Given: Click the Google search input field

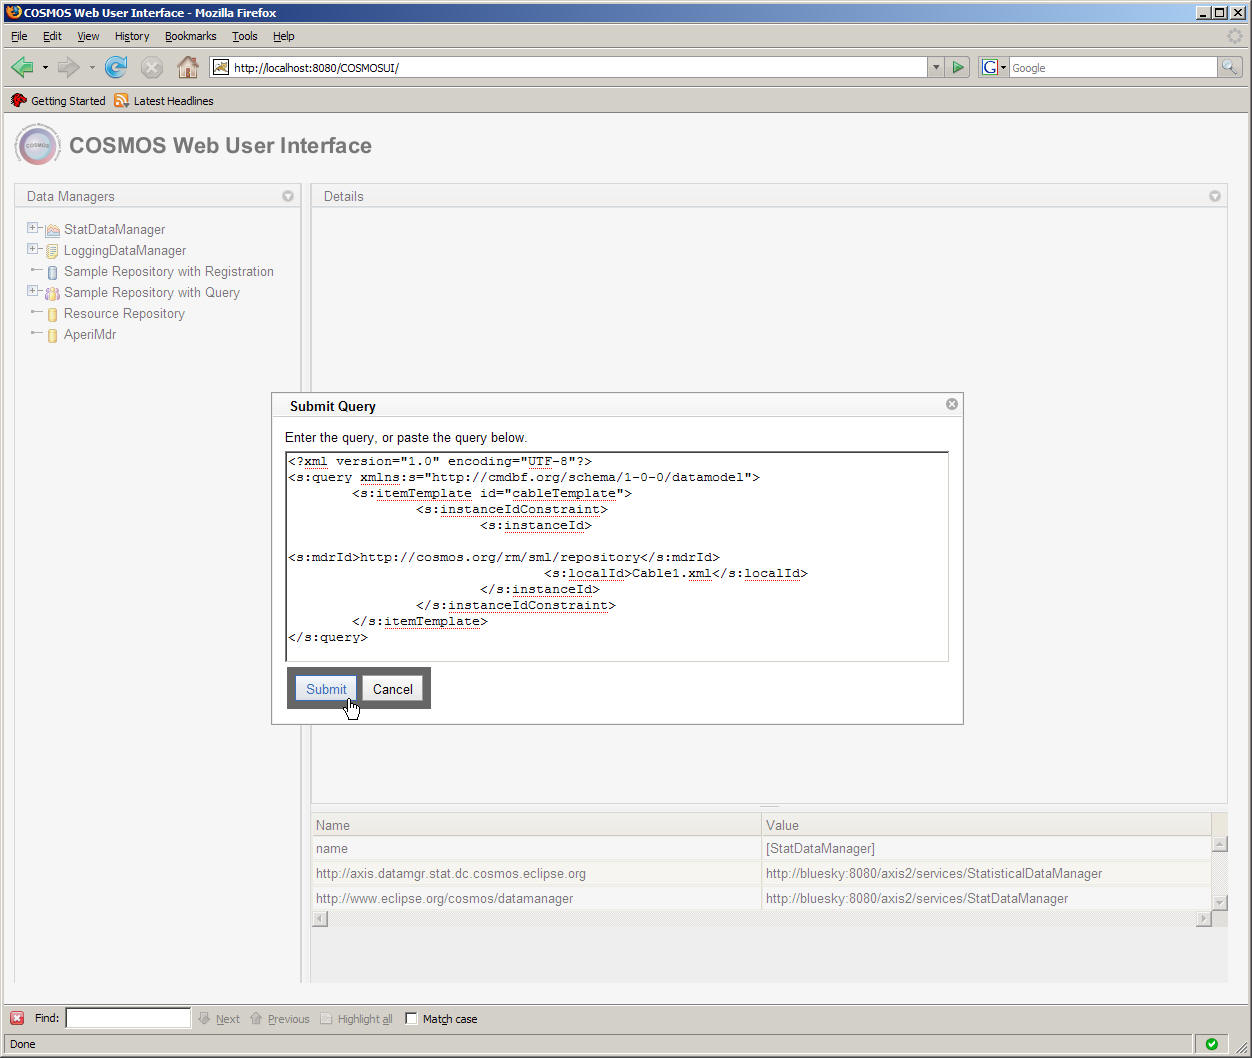Looking at the screenshot, I should (x=1113, y=67).
